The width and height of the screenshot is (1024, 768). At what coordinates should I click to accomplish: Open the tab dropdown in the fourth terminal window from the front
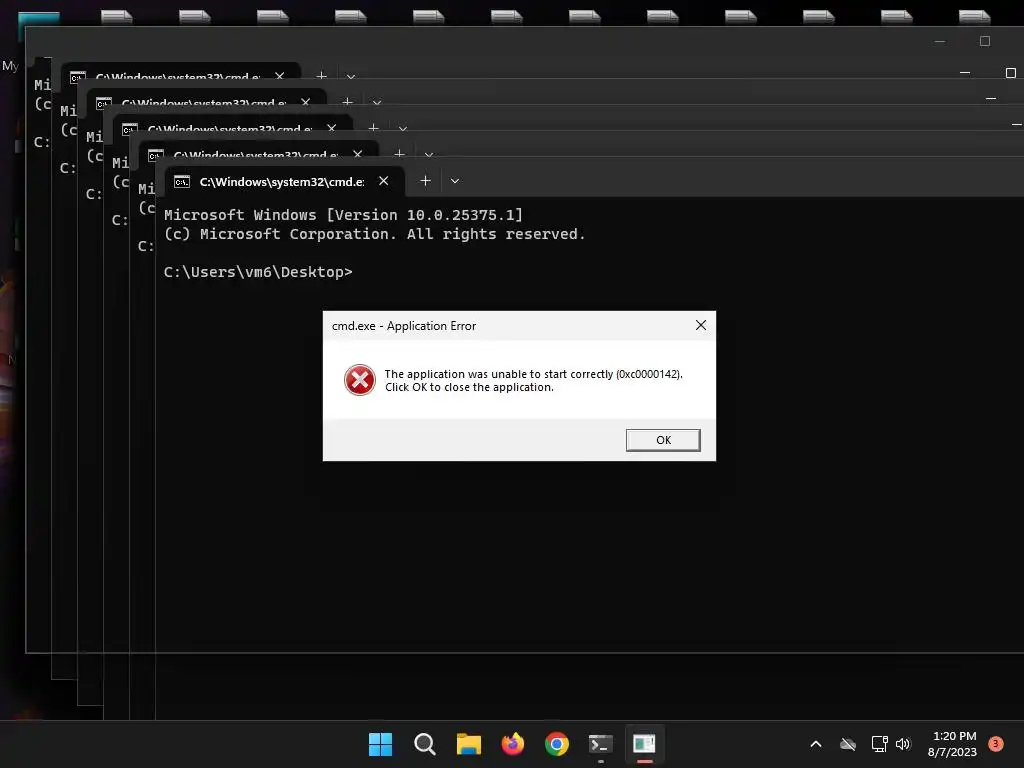pos(376,103)
